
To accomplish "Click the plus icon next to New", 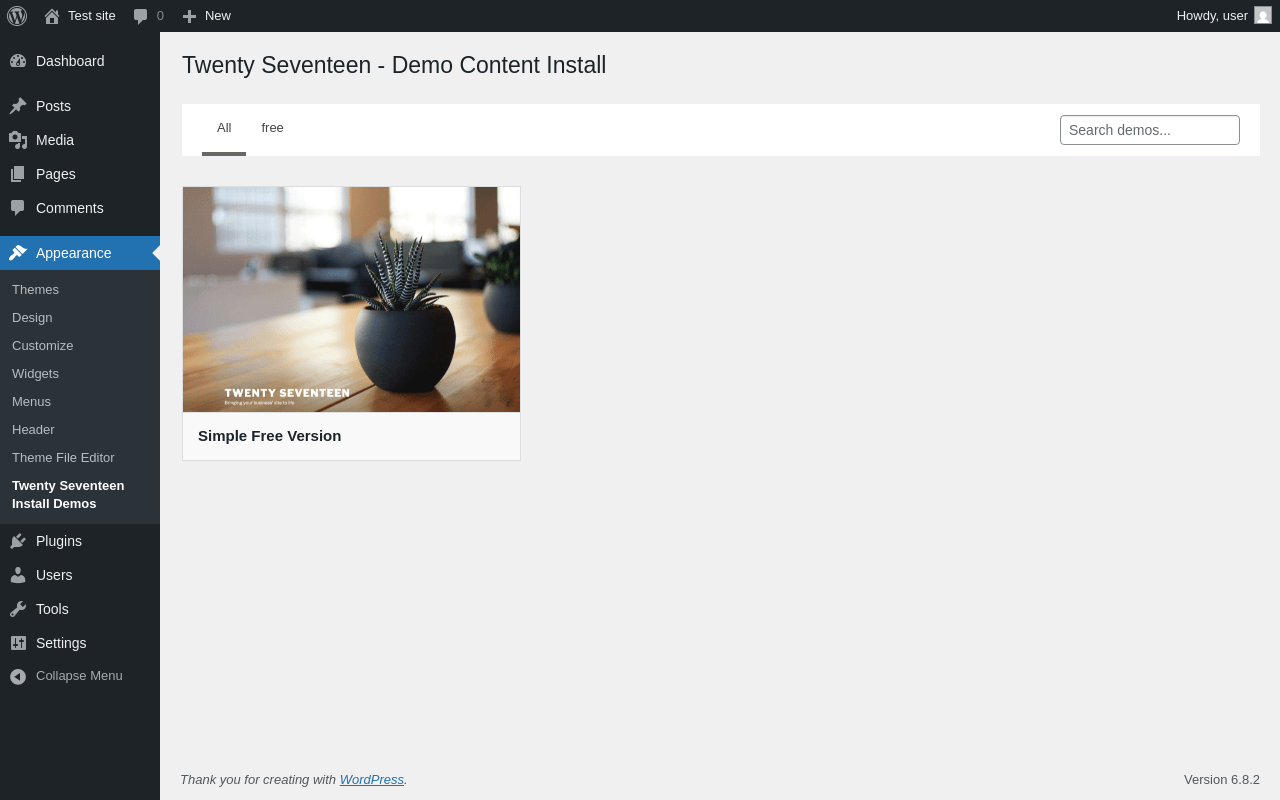I will (189, 16).
